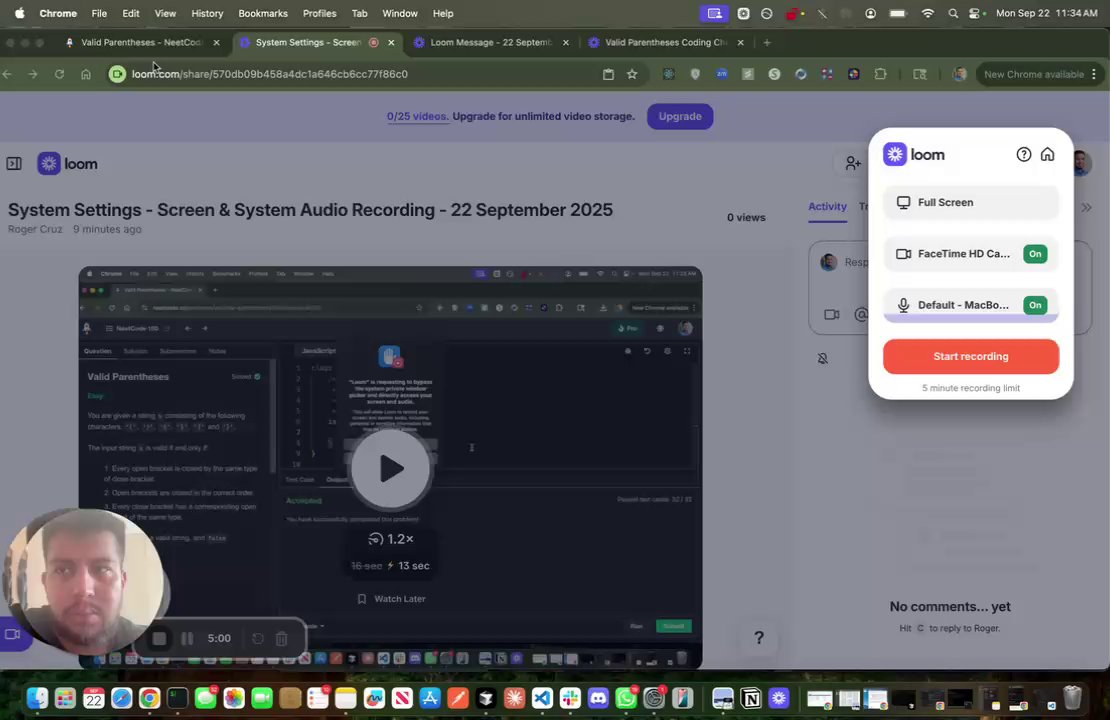Click the Loom recorder menu bar icon
This screenshot has width=1110, height=720.
(x=715, y=13)
